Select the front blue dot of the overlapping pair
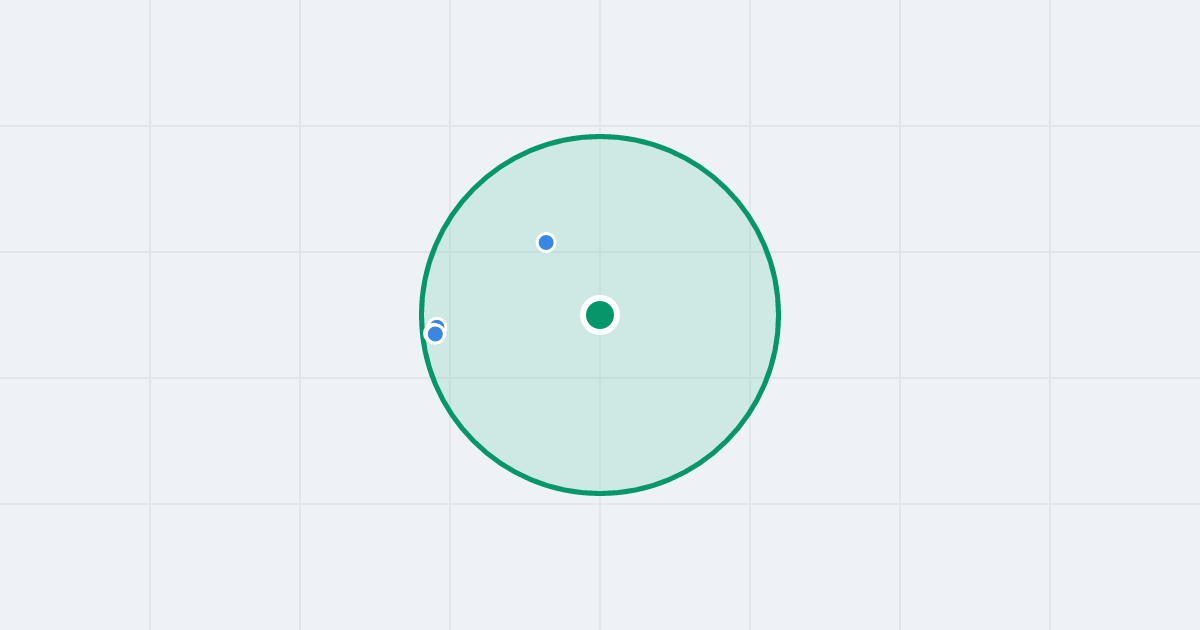The image size is (1200, 630). coord(435,334)
